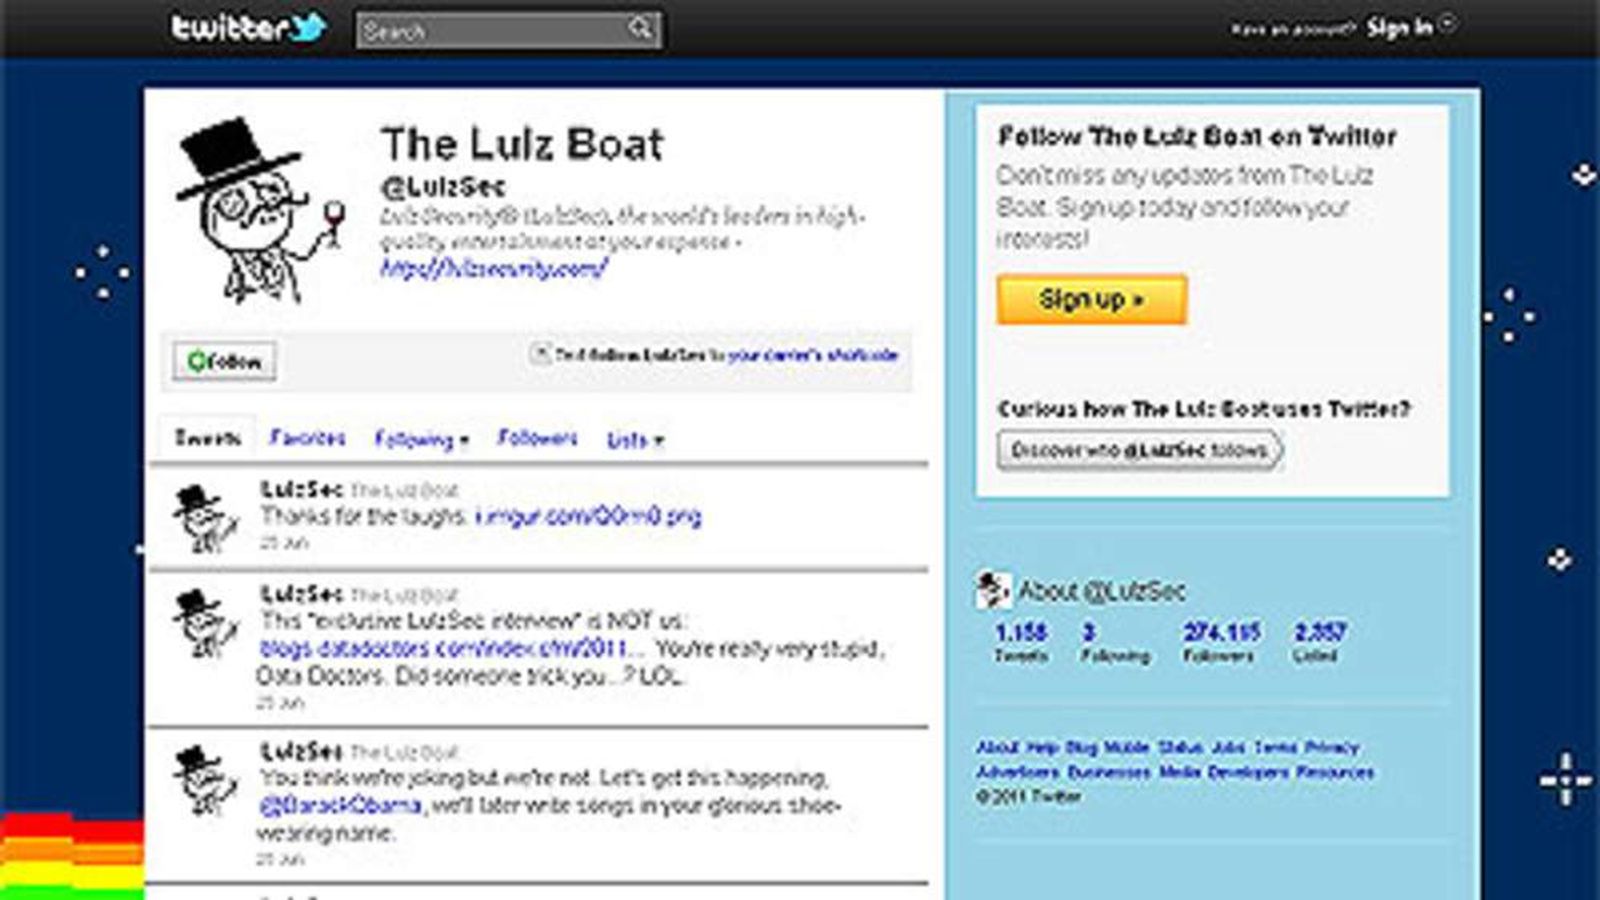The image size is (1600, 900).
Task: Open the lulzsecurity.com profile link
Action: point(493,268)
